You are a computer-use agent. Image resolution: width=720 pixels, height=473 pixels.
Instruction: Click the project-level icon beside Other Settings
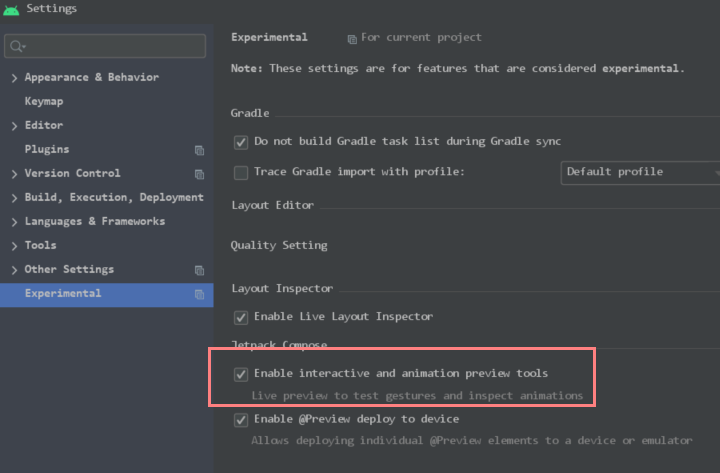coord(199,270)
